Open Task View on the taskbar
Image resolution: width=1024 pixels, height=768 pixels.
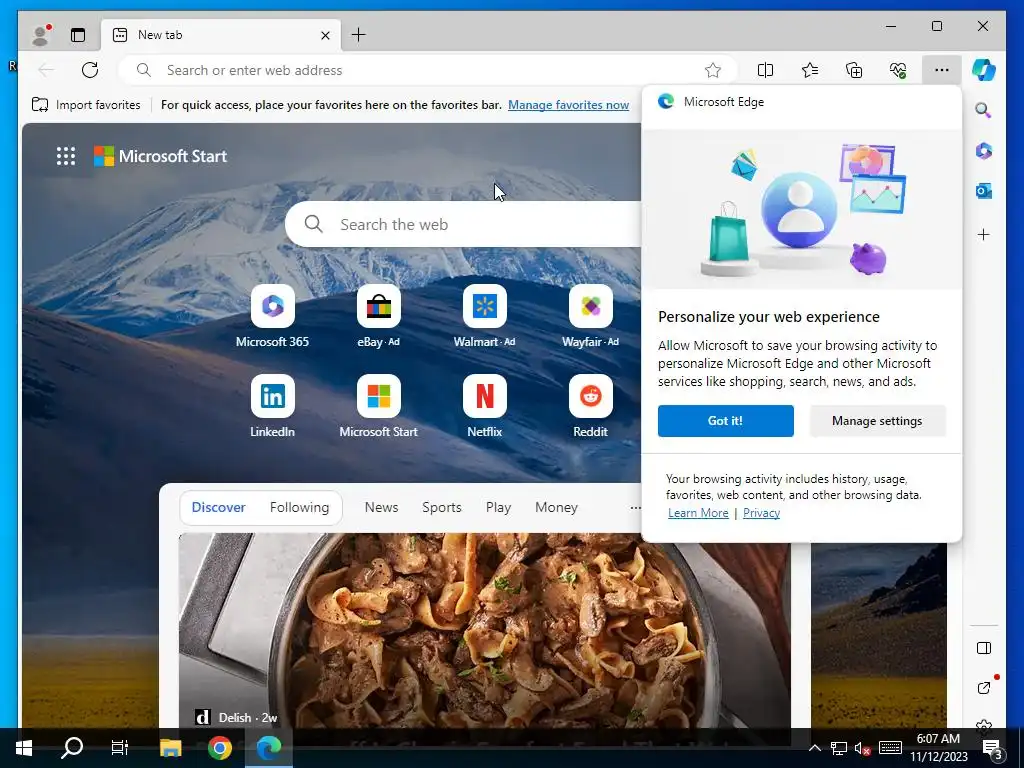pos(120,748)
